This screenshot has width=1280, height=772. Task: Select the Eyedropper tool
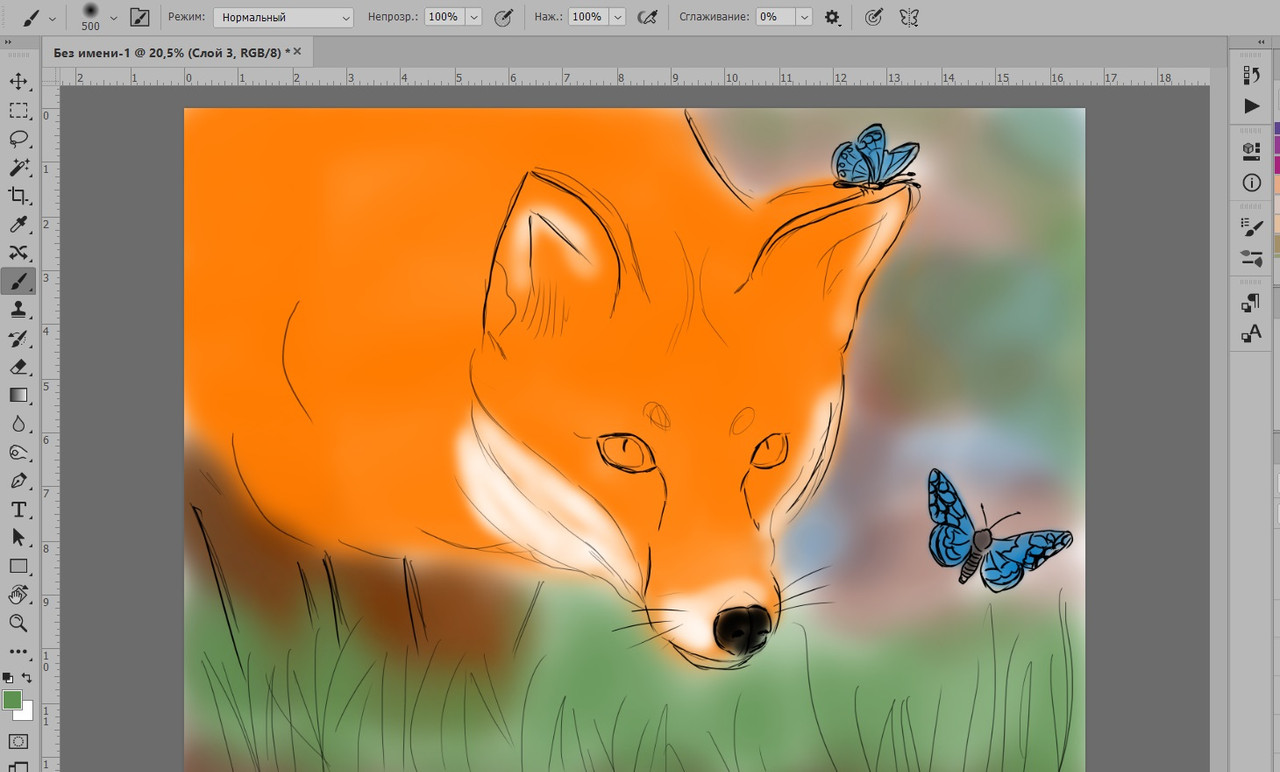18,225
